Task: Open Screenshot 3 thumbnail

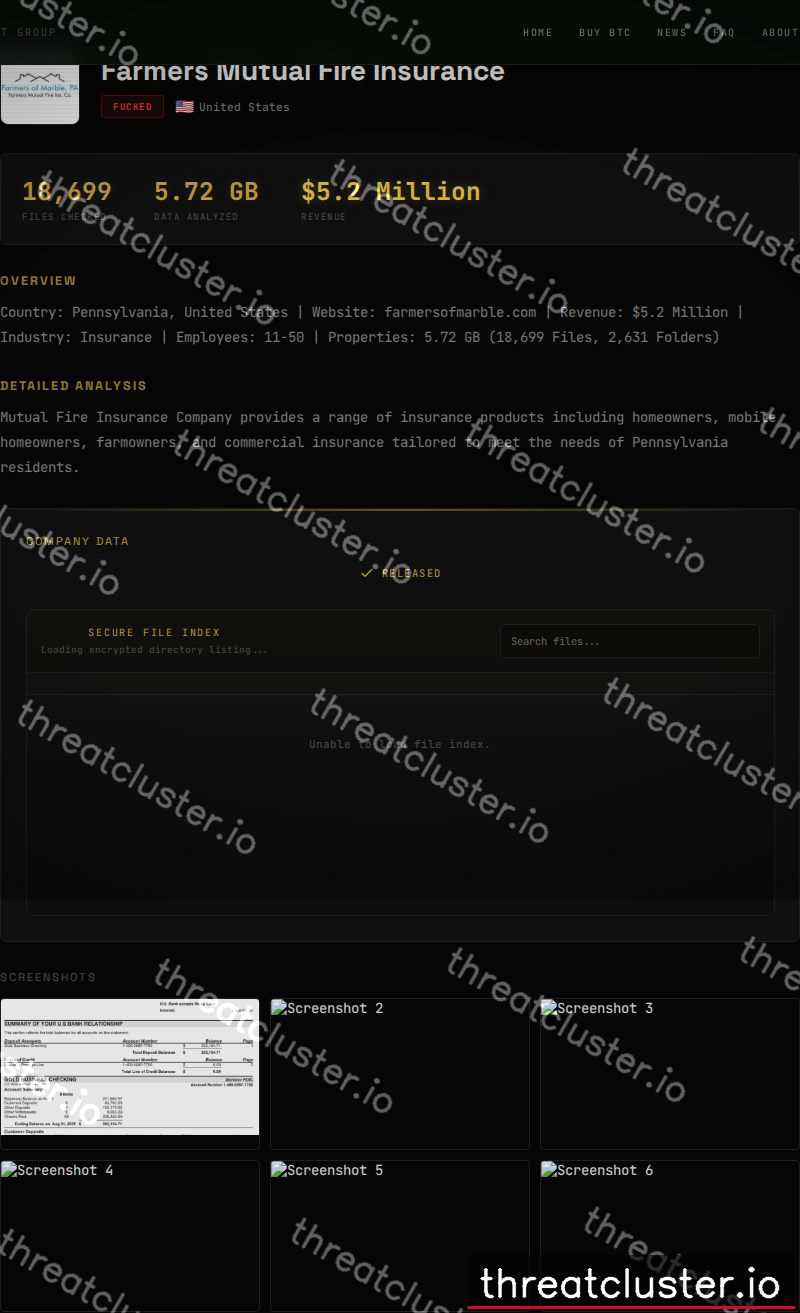Action: 669,1073
